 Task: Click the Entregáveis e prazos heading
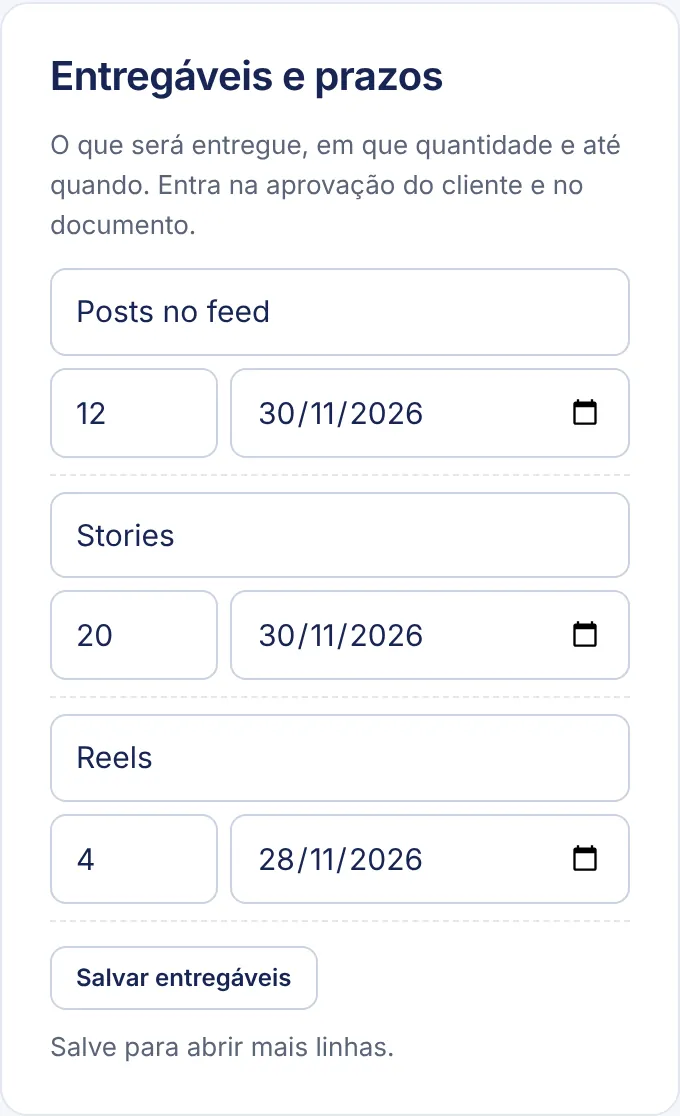(246, 77)
